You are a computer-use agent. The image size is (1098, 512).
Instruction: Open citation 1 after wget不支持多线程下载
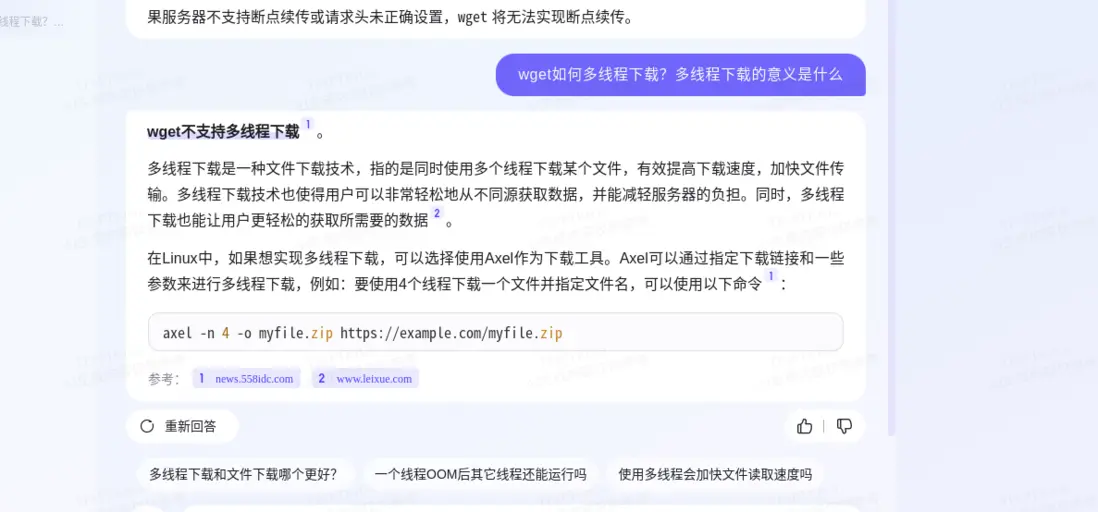click(x=308, y=125)
